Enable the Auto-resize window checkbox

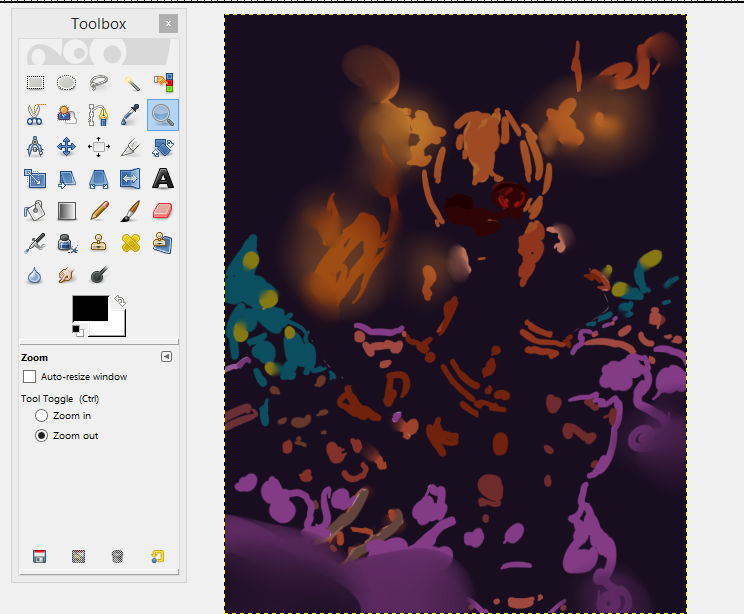pyautogui.click(x=29, y=377)
